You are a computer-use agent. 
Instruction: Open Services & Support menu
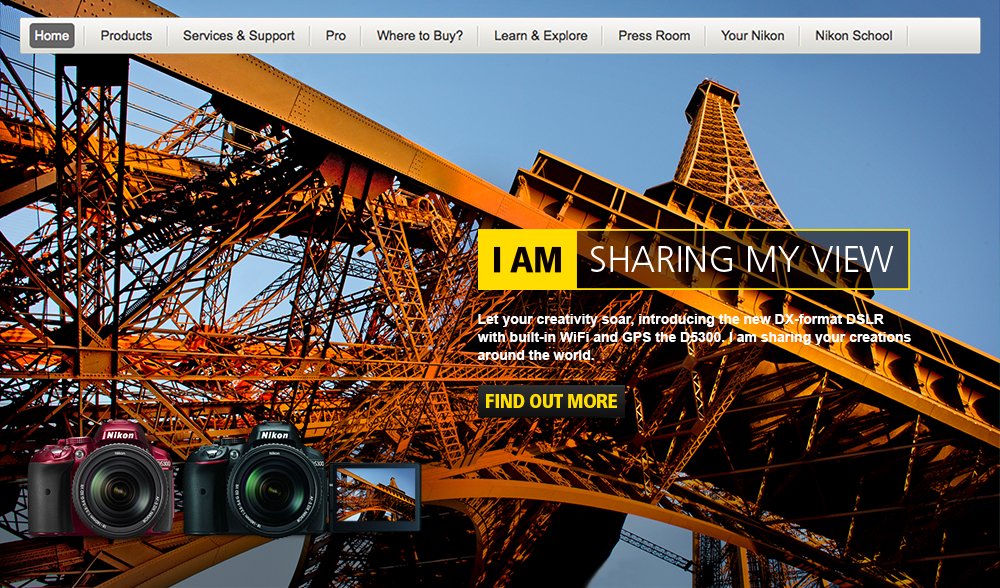238,36
